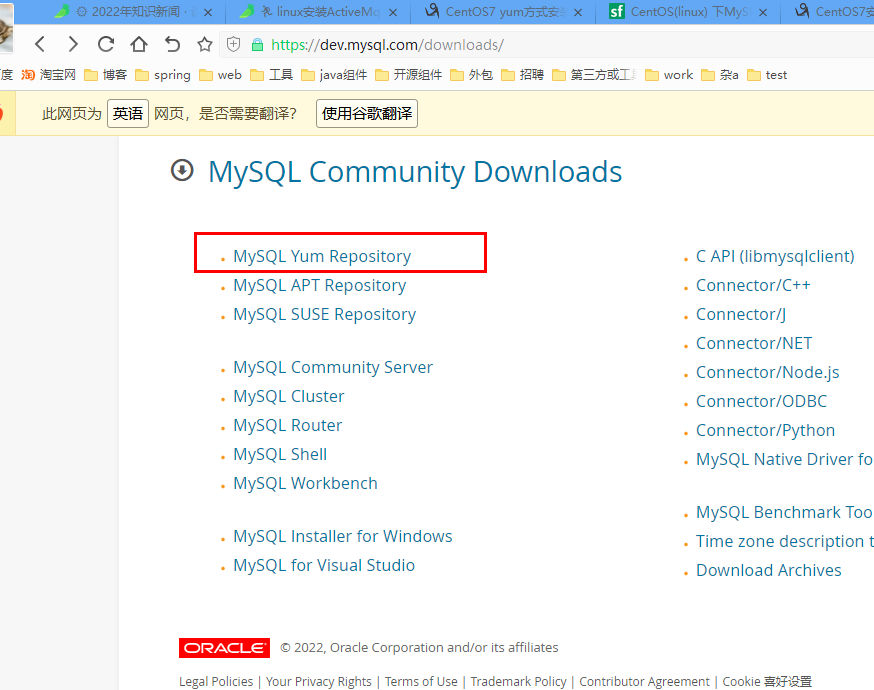Click the download circle icon beside page title
874x690 pixels.
[182, 171]
